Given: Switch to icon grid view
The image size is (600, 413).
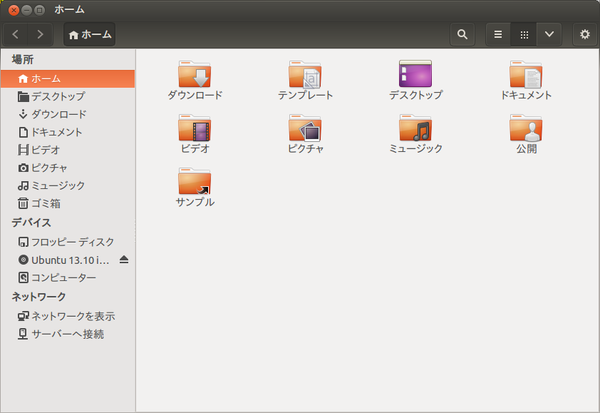Looking at the screenshot, I should pyautogui.click(x=524, y=34).
